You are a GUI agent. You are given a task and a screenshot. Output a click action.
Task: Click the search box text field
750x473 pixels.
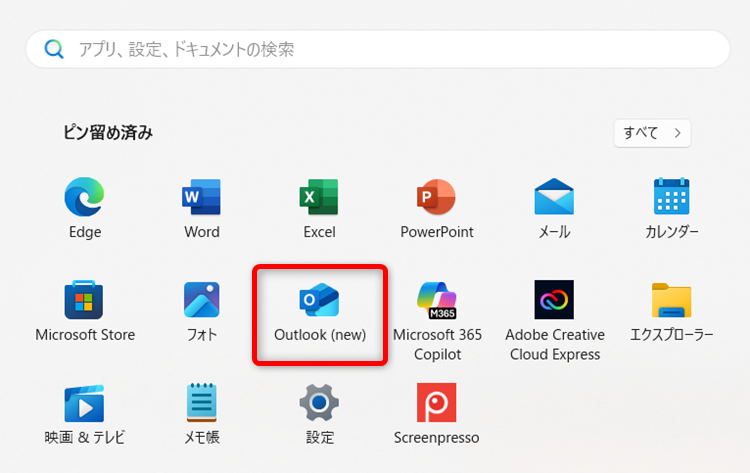click(390, 49)
